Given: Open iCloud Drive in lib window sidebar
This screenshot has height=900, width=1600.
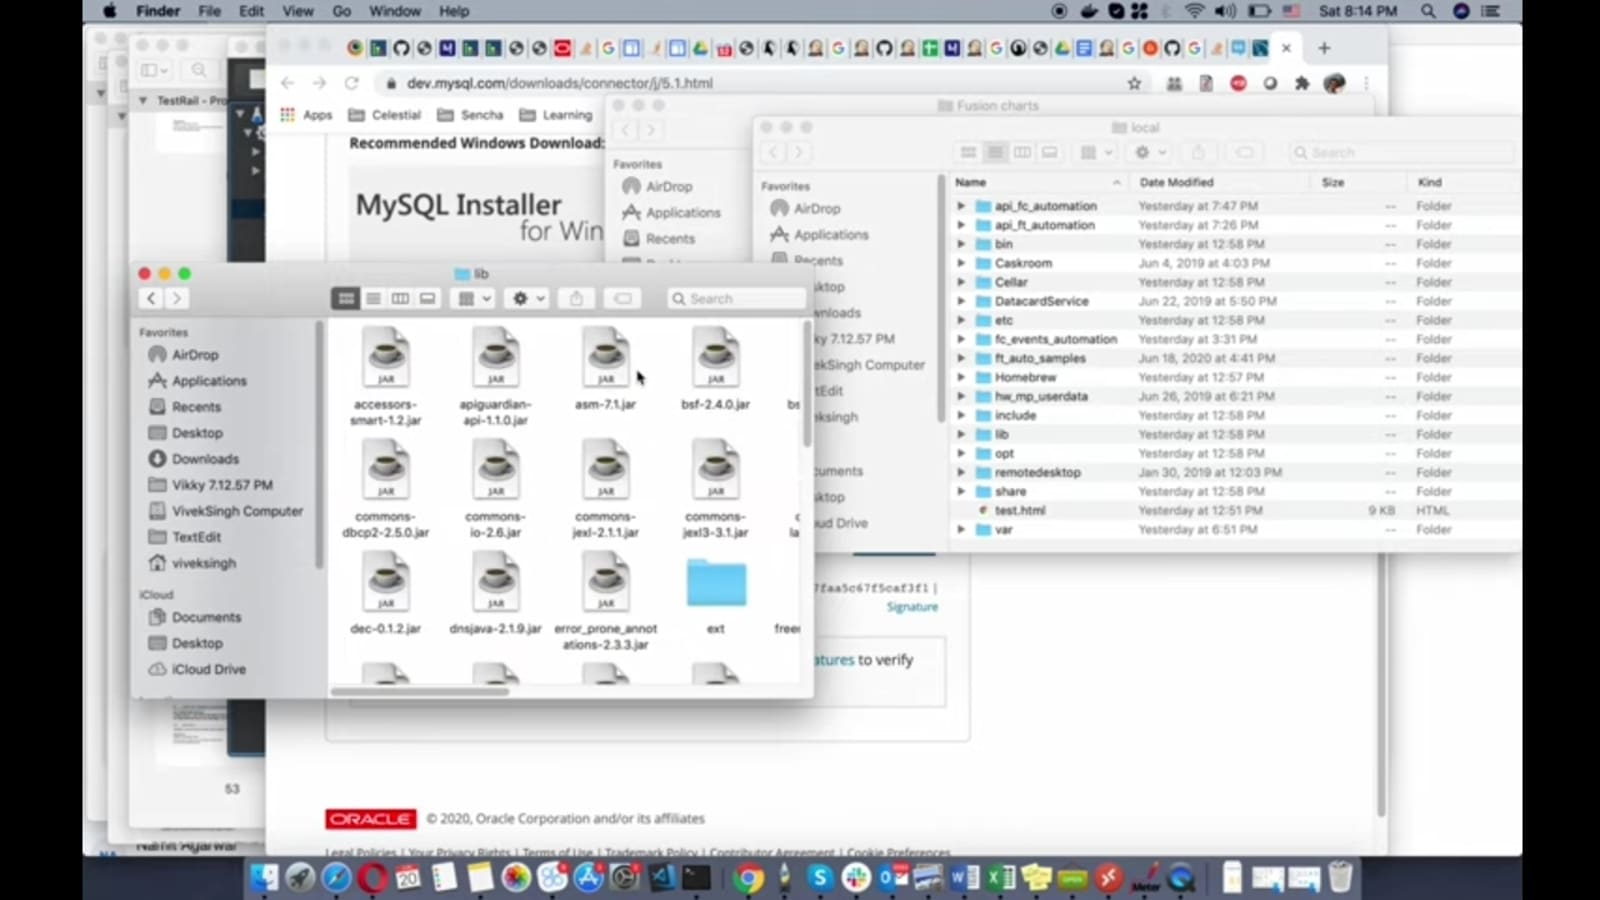Looking at the screenshot, I should (197, 668).
